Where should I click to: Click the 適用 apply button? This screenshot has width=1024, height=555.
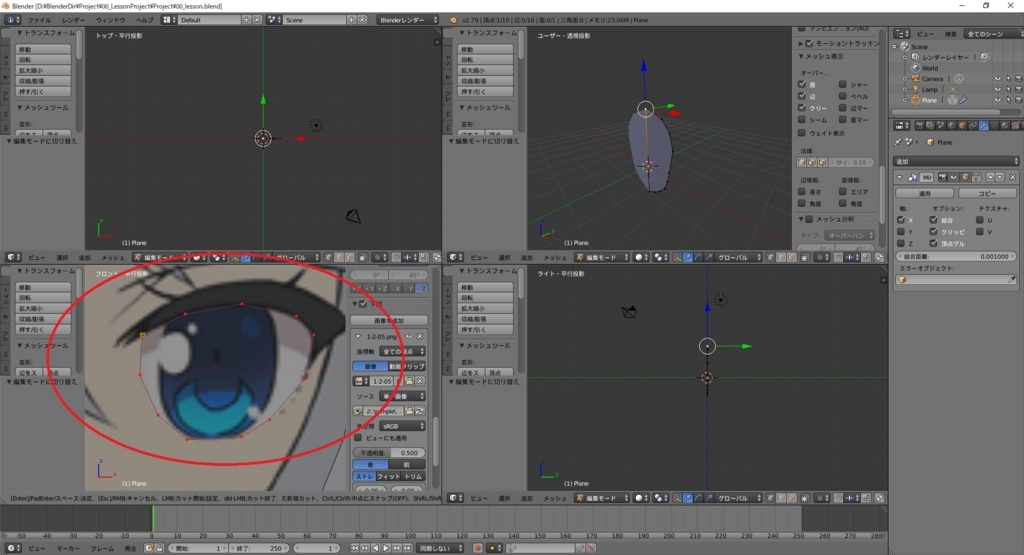925,193
